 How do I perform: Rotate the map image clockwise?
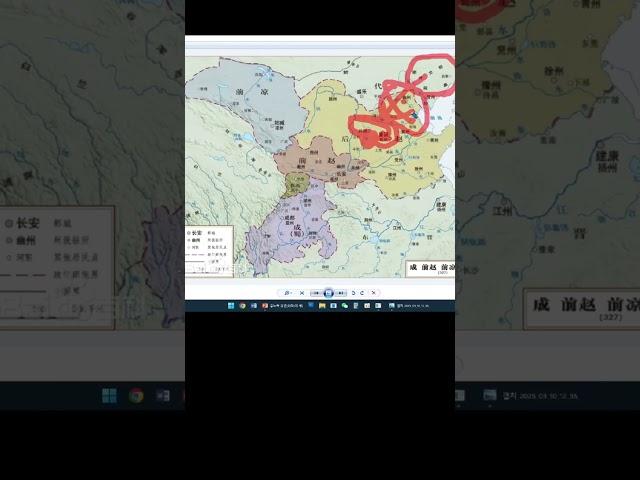tap(362, 293)
